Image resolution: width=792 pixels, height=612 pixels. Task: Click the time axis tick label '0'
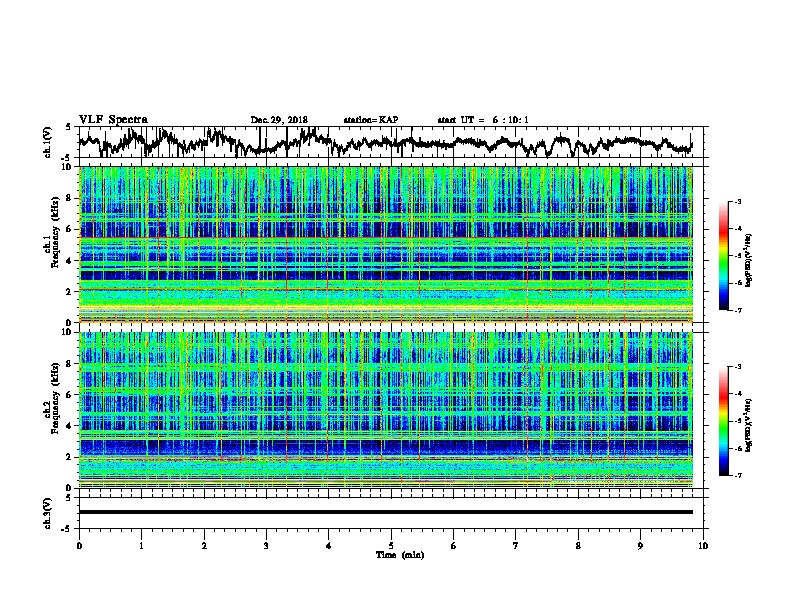79,546
